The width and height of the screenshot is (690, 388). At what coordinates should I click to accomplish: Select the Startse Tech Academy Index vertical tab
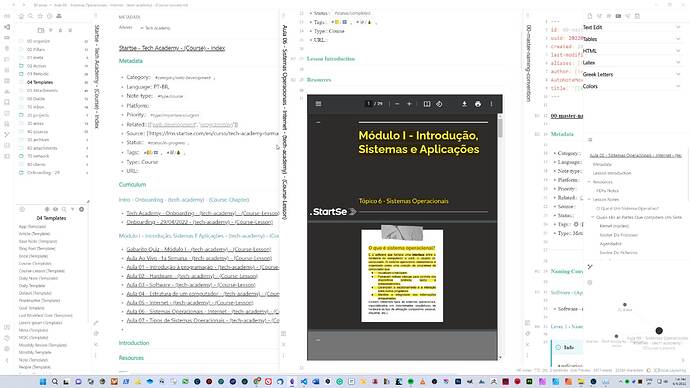pos(97,77)
